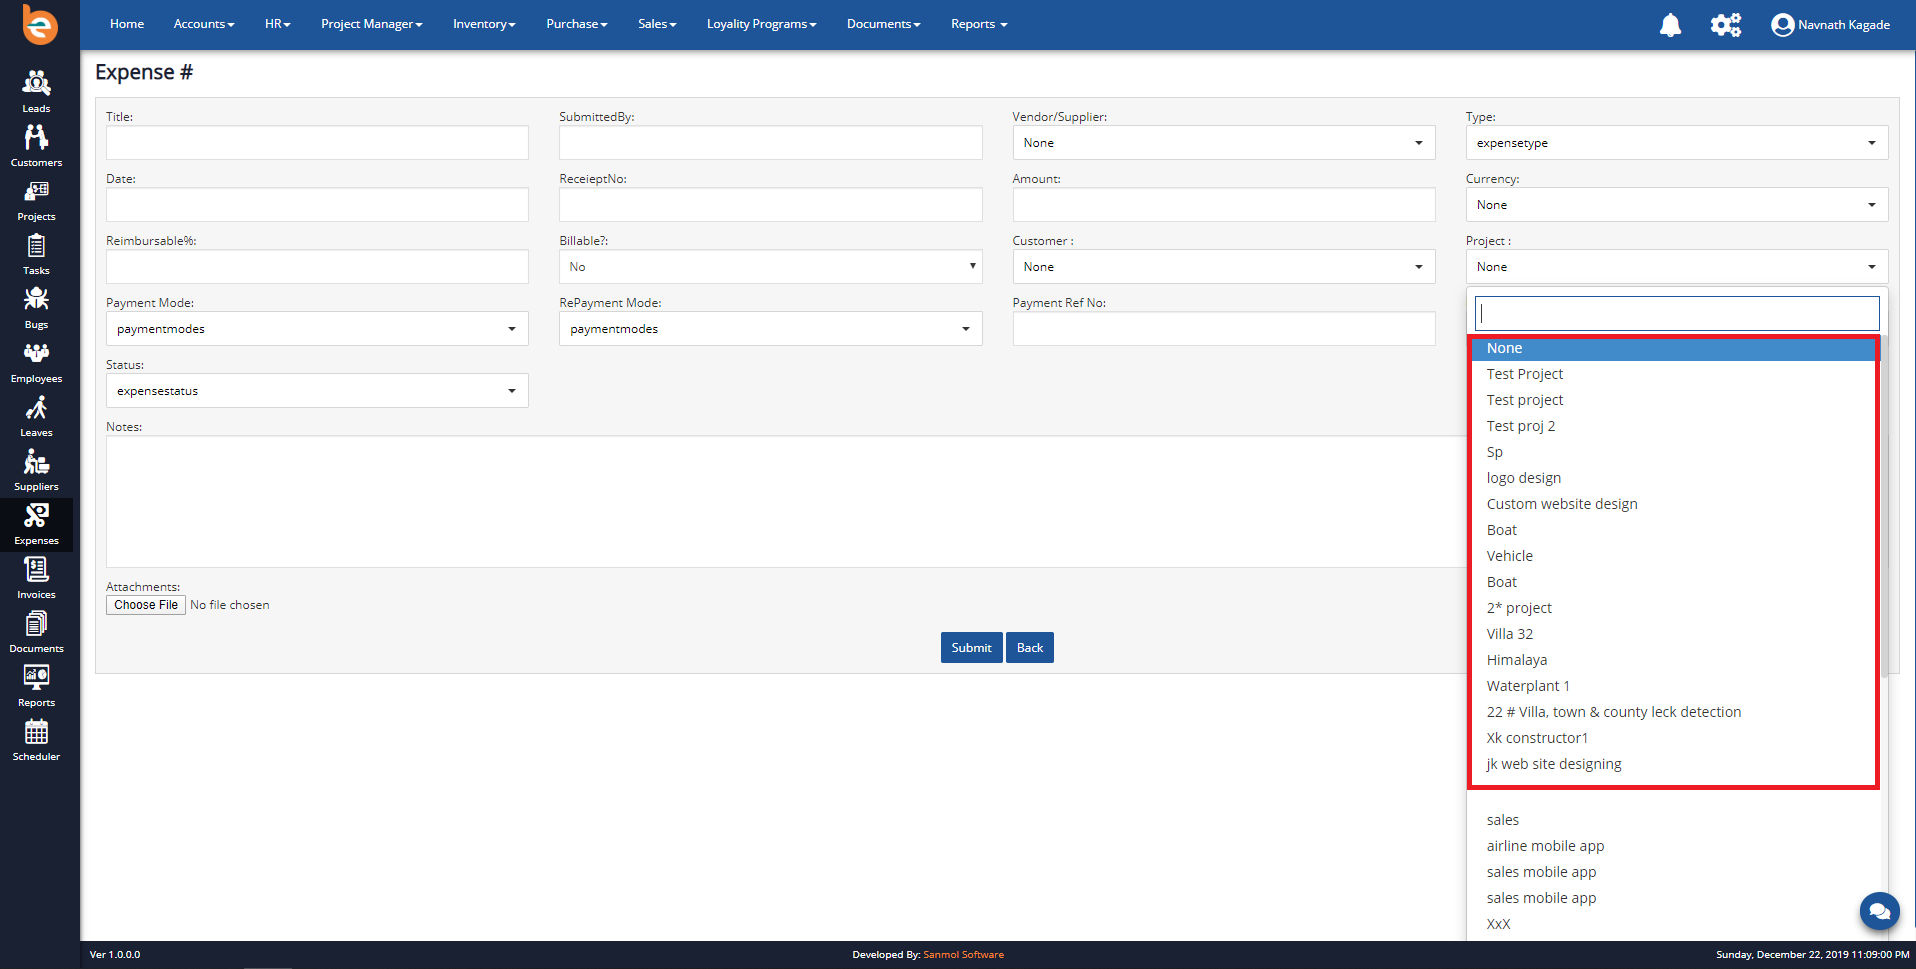Open the Employees sidebar icon
1916x969 pixels.
click(36, 361)
